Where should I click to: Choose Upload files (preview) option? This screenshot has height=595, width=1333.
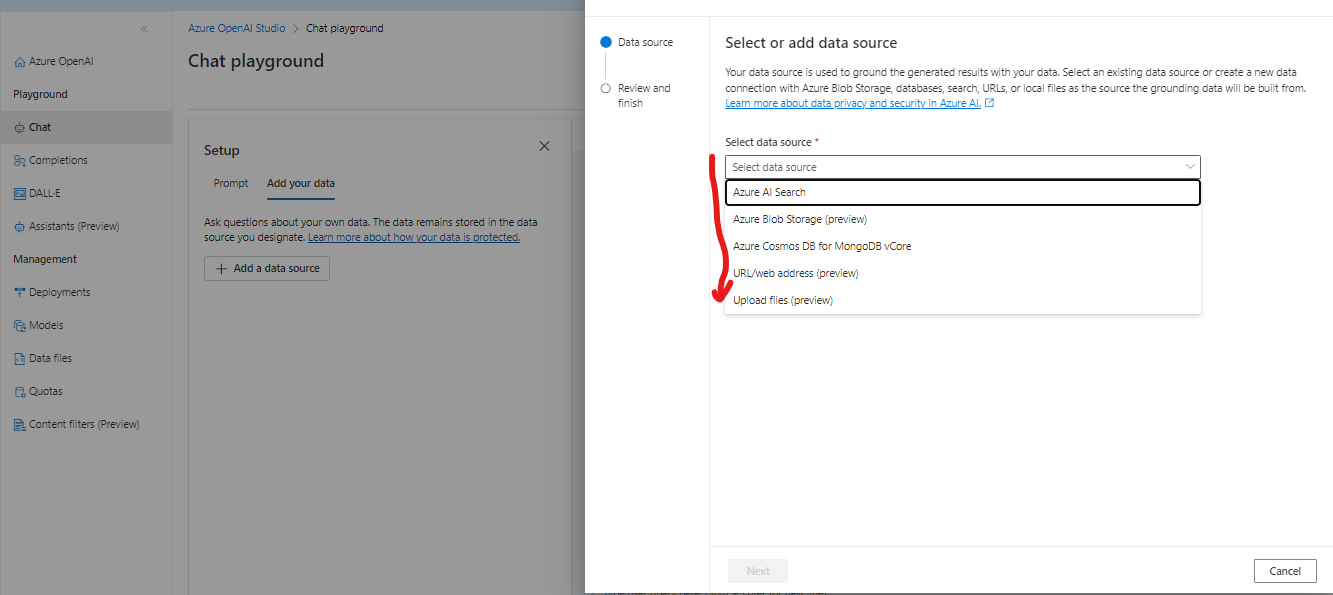coord(962,300)
